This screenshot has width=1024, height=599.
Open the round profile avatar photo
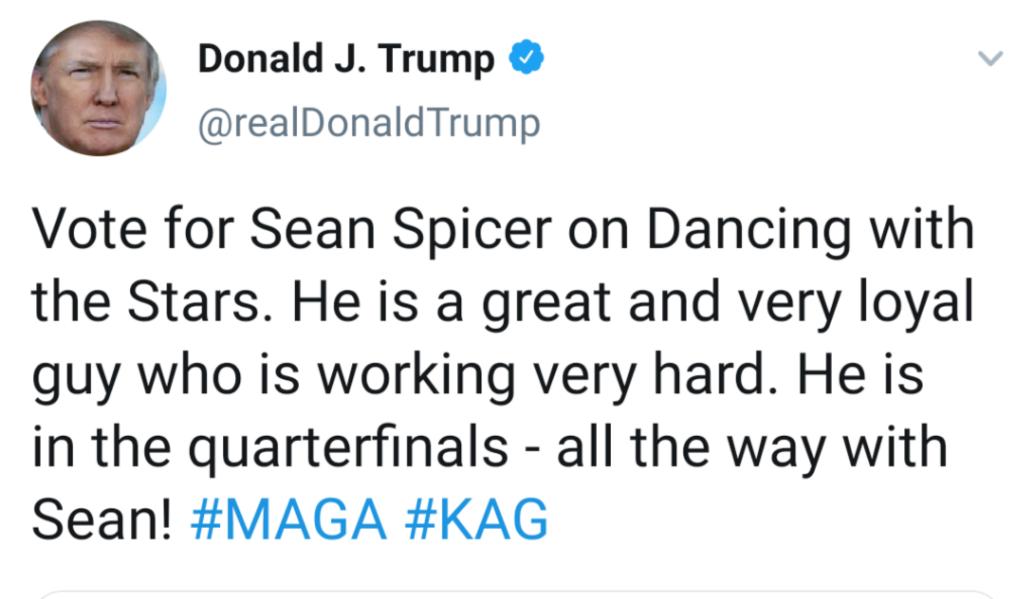click(x=99, y=88)
